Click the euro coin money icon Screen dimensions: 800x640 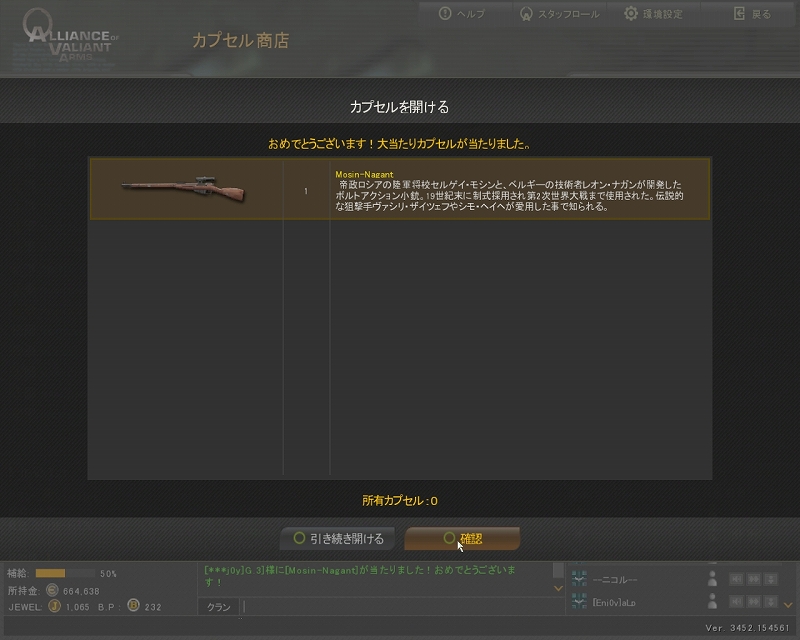click(x=52, y=590)
